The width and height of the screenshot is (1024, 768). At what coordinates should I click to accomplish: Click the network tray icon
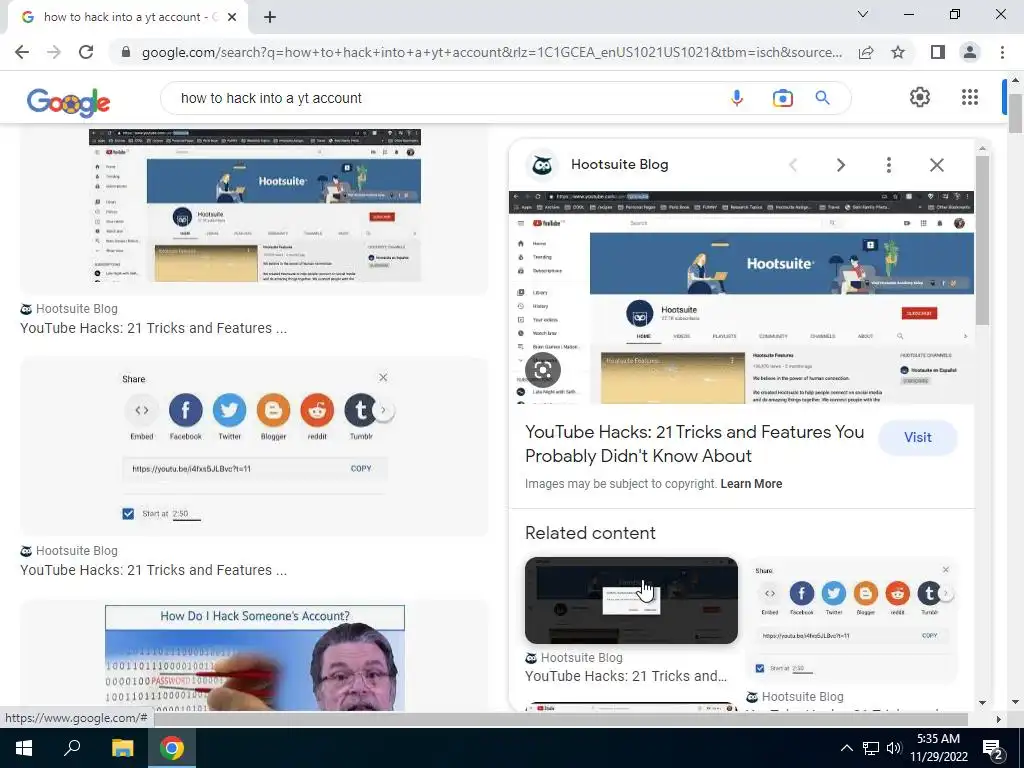[871, 748]
